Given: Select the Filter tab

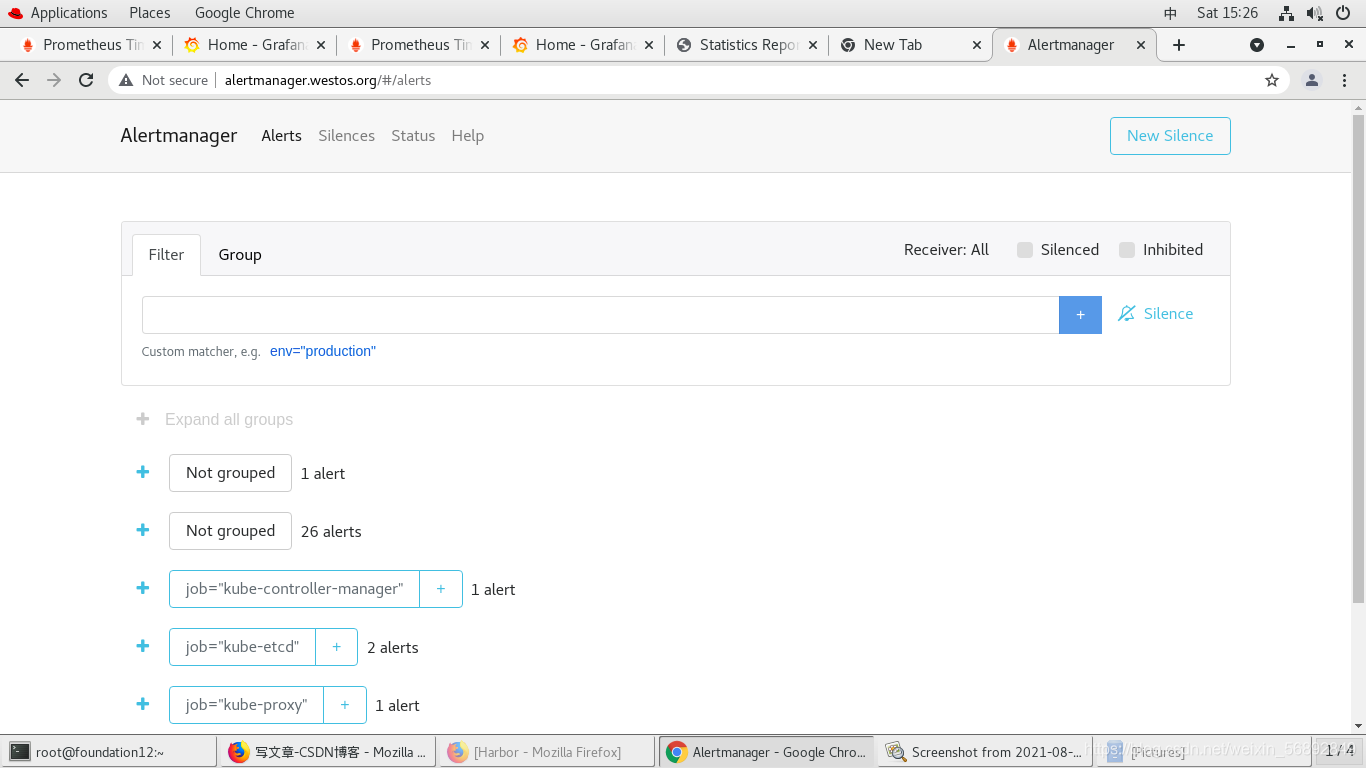Looking at the screenshot, I should tap(166, 255).
